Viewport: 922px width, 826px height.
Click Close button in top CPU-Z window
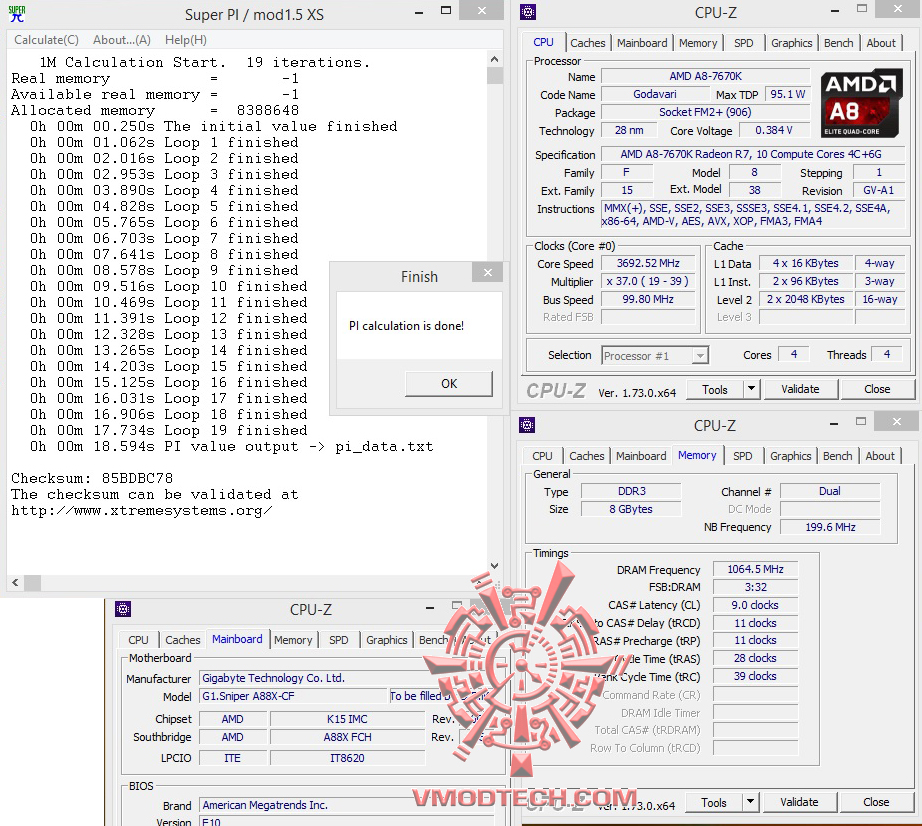(x=877, y=389)
